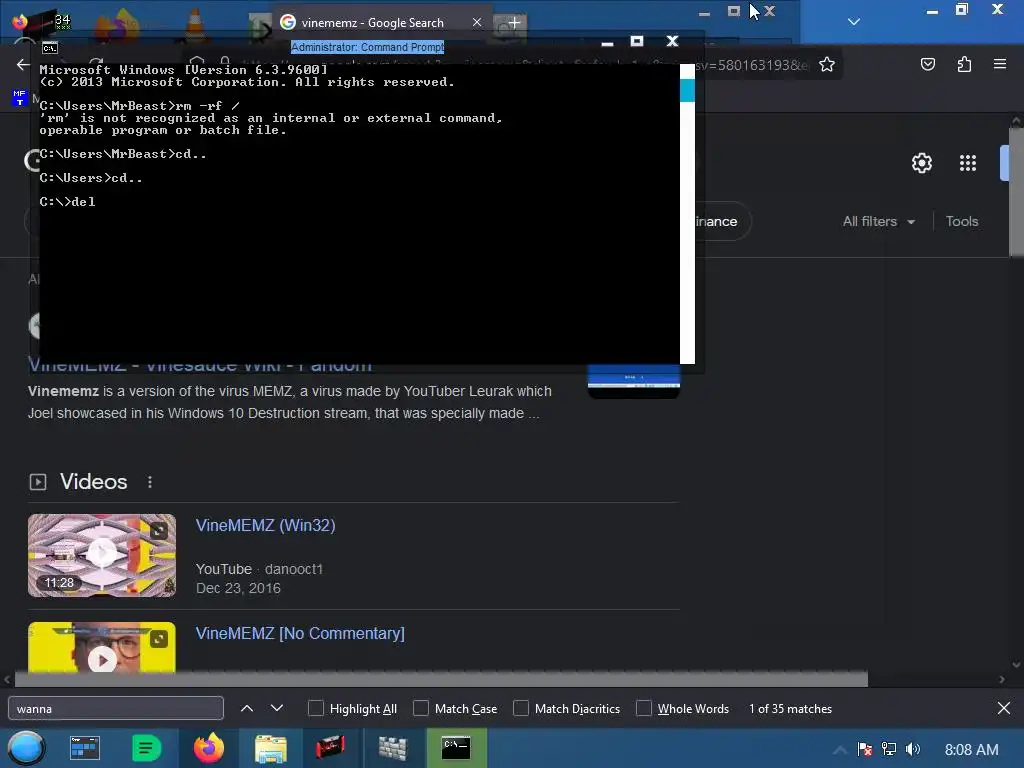The image size is (1024, 768).
Task: Open a new Firefox tab with the plus button
Action: 514,23
